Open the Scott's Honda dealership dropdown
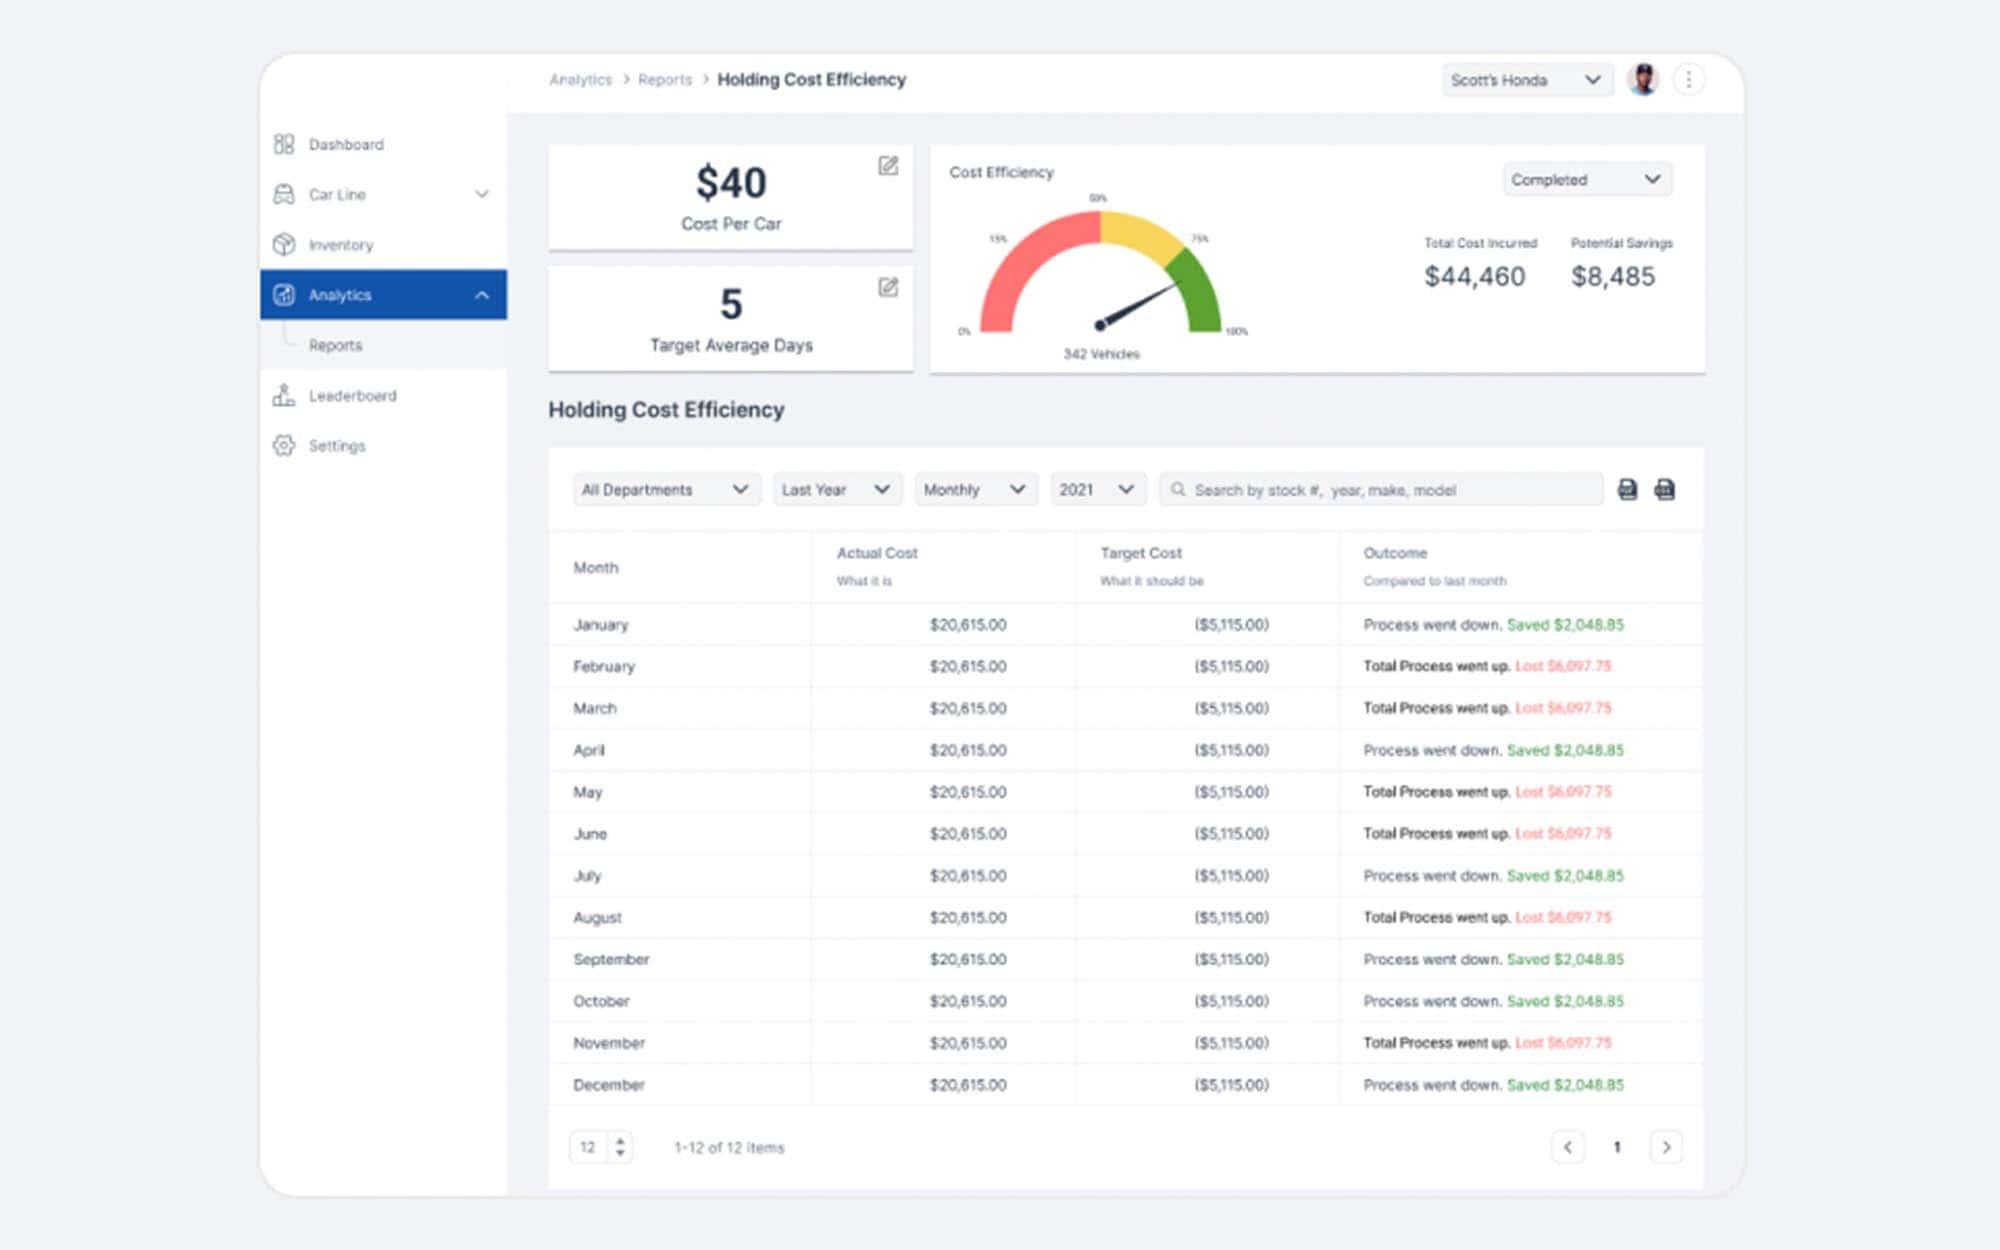2000x1250 pixels. [1525, 80]
